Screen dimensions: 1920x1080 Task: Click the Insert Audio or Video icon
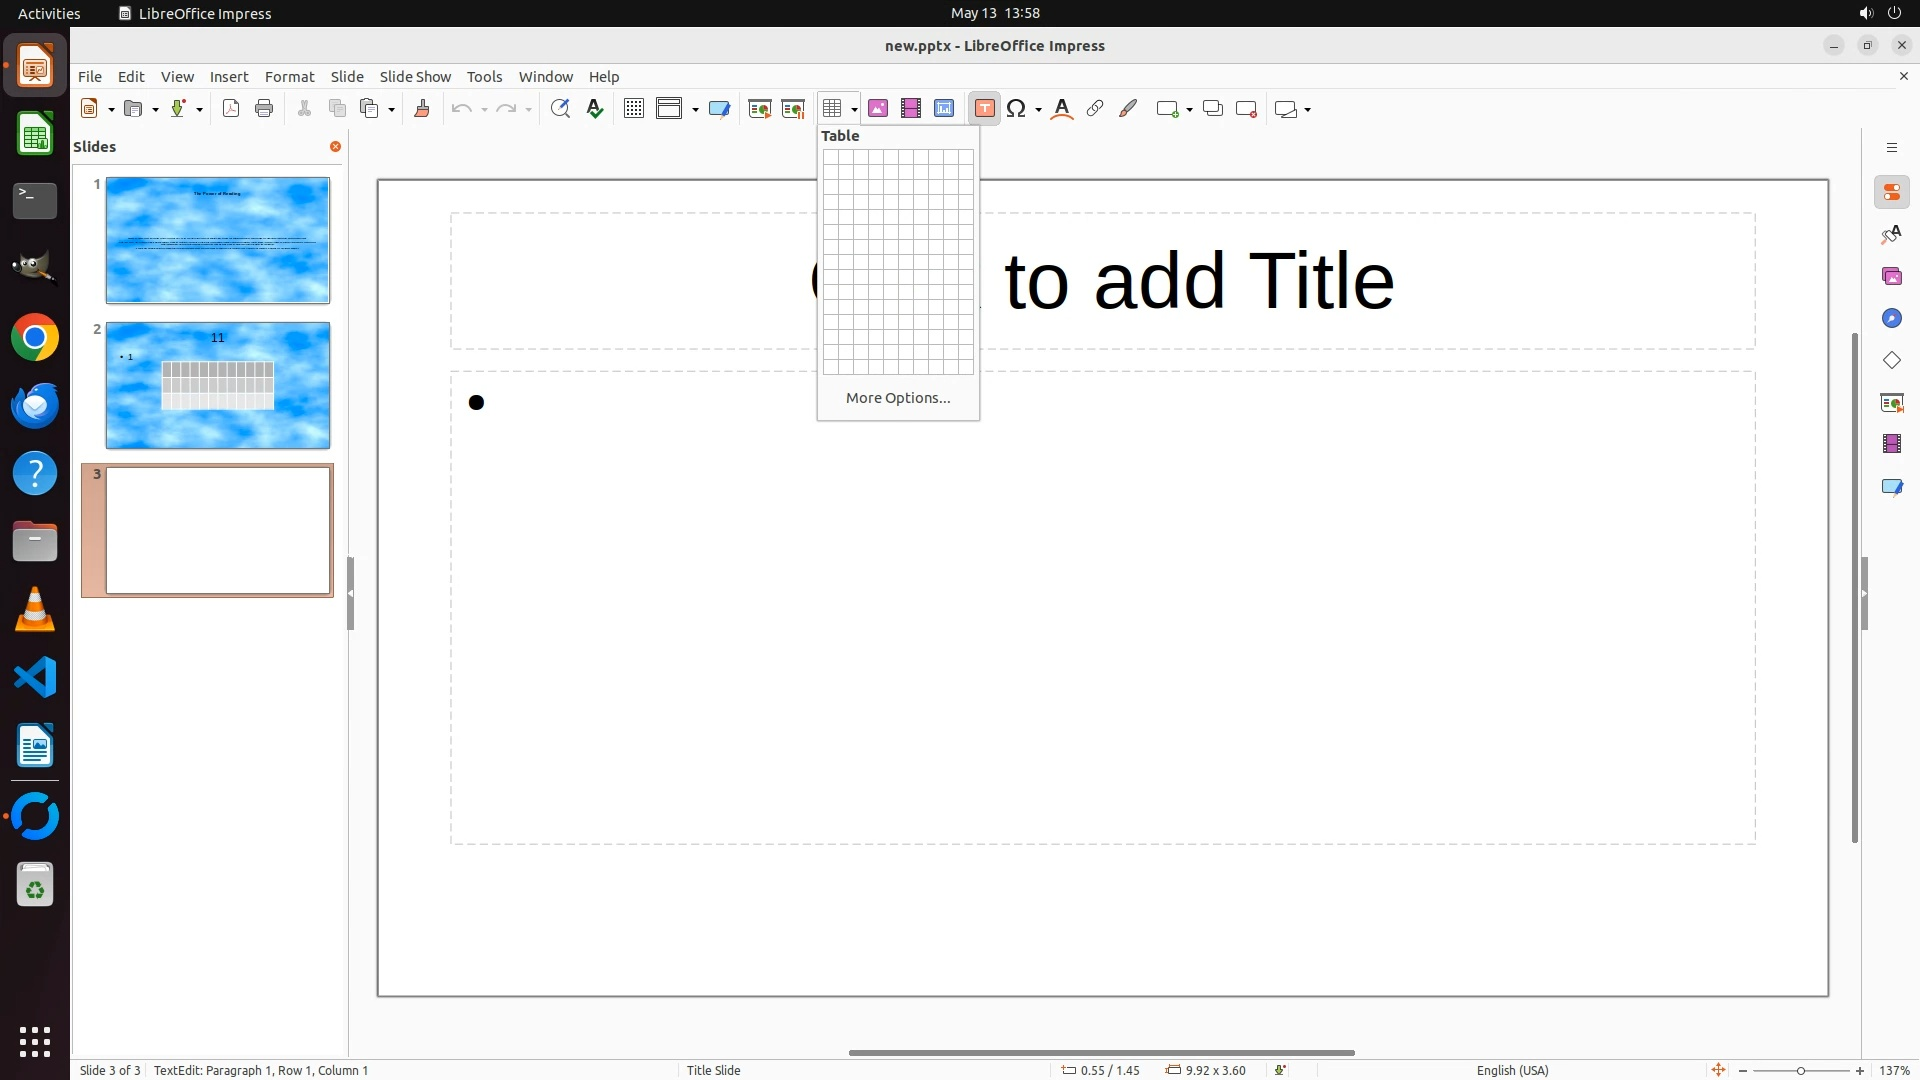coord(911,109)
